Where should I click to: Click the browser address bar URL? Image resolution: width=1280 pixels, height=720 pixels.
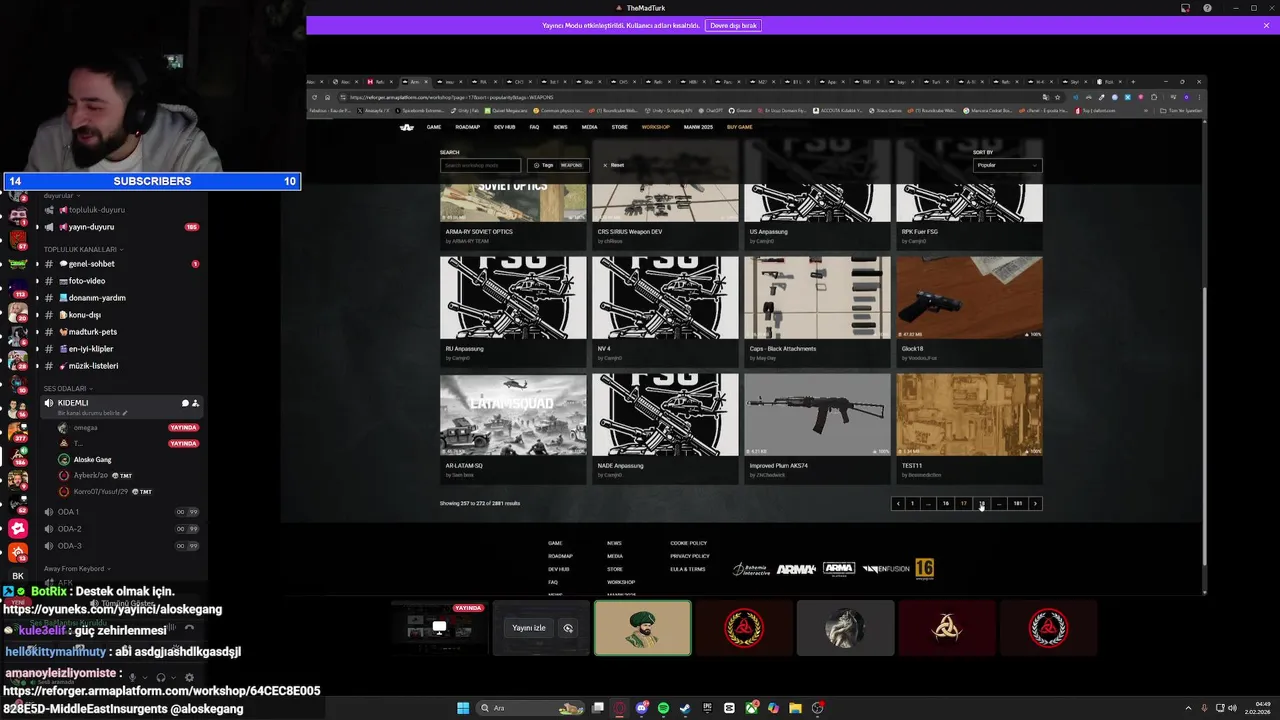pos(450,97)
